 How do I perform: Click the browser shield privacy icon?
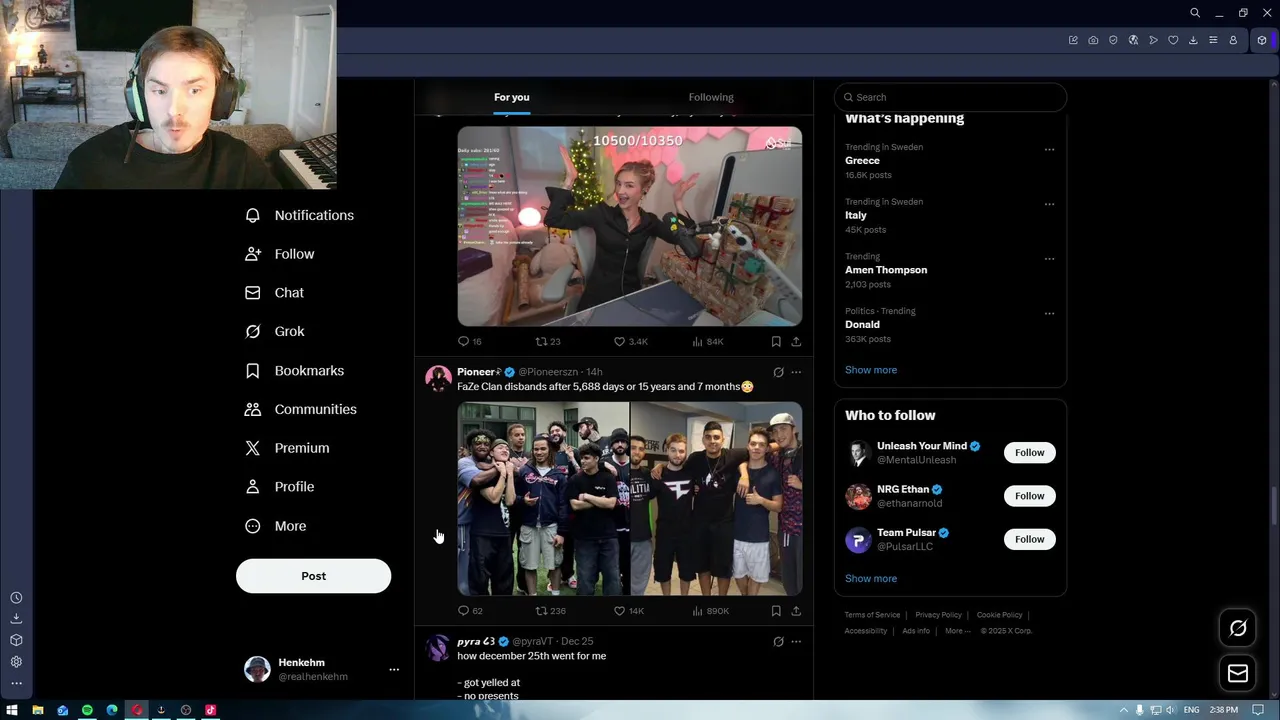tap(1113, 40)
